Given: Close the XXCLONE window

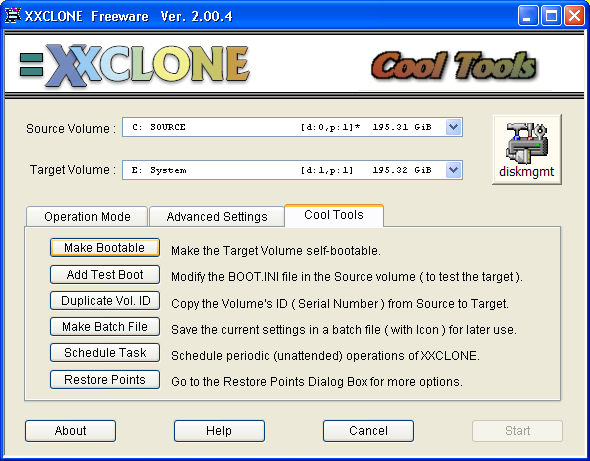Looking at the screenshot, I should pos(575,16).
